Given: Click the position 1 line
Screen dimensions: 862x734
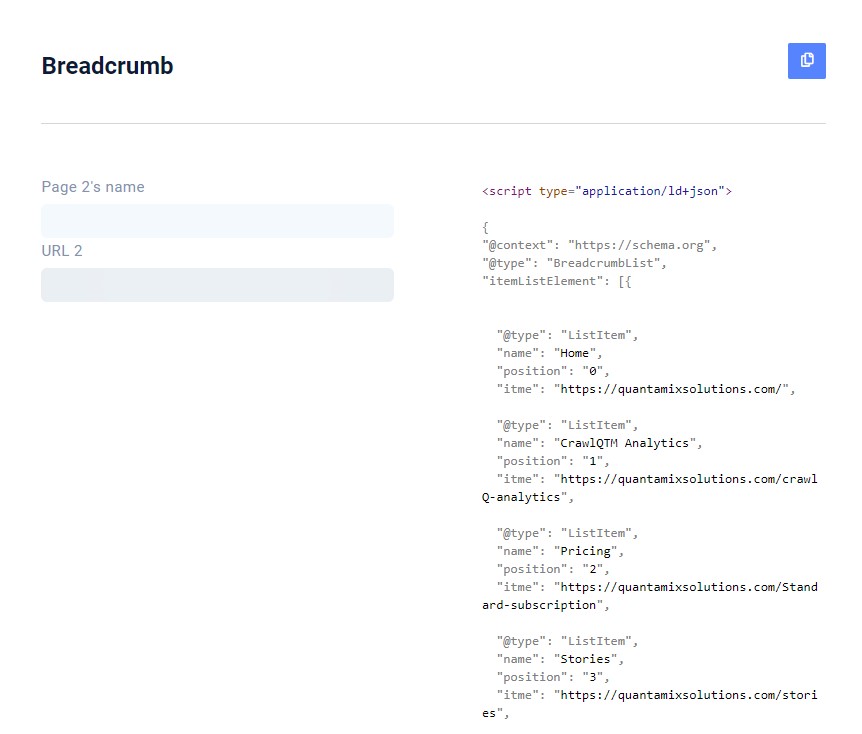Looking at the screenshot, I should click(x=552, y=461).
